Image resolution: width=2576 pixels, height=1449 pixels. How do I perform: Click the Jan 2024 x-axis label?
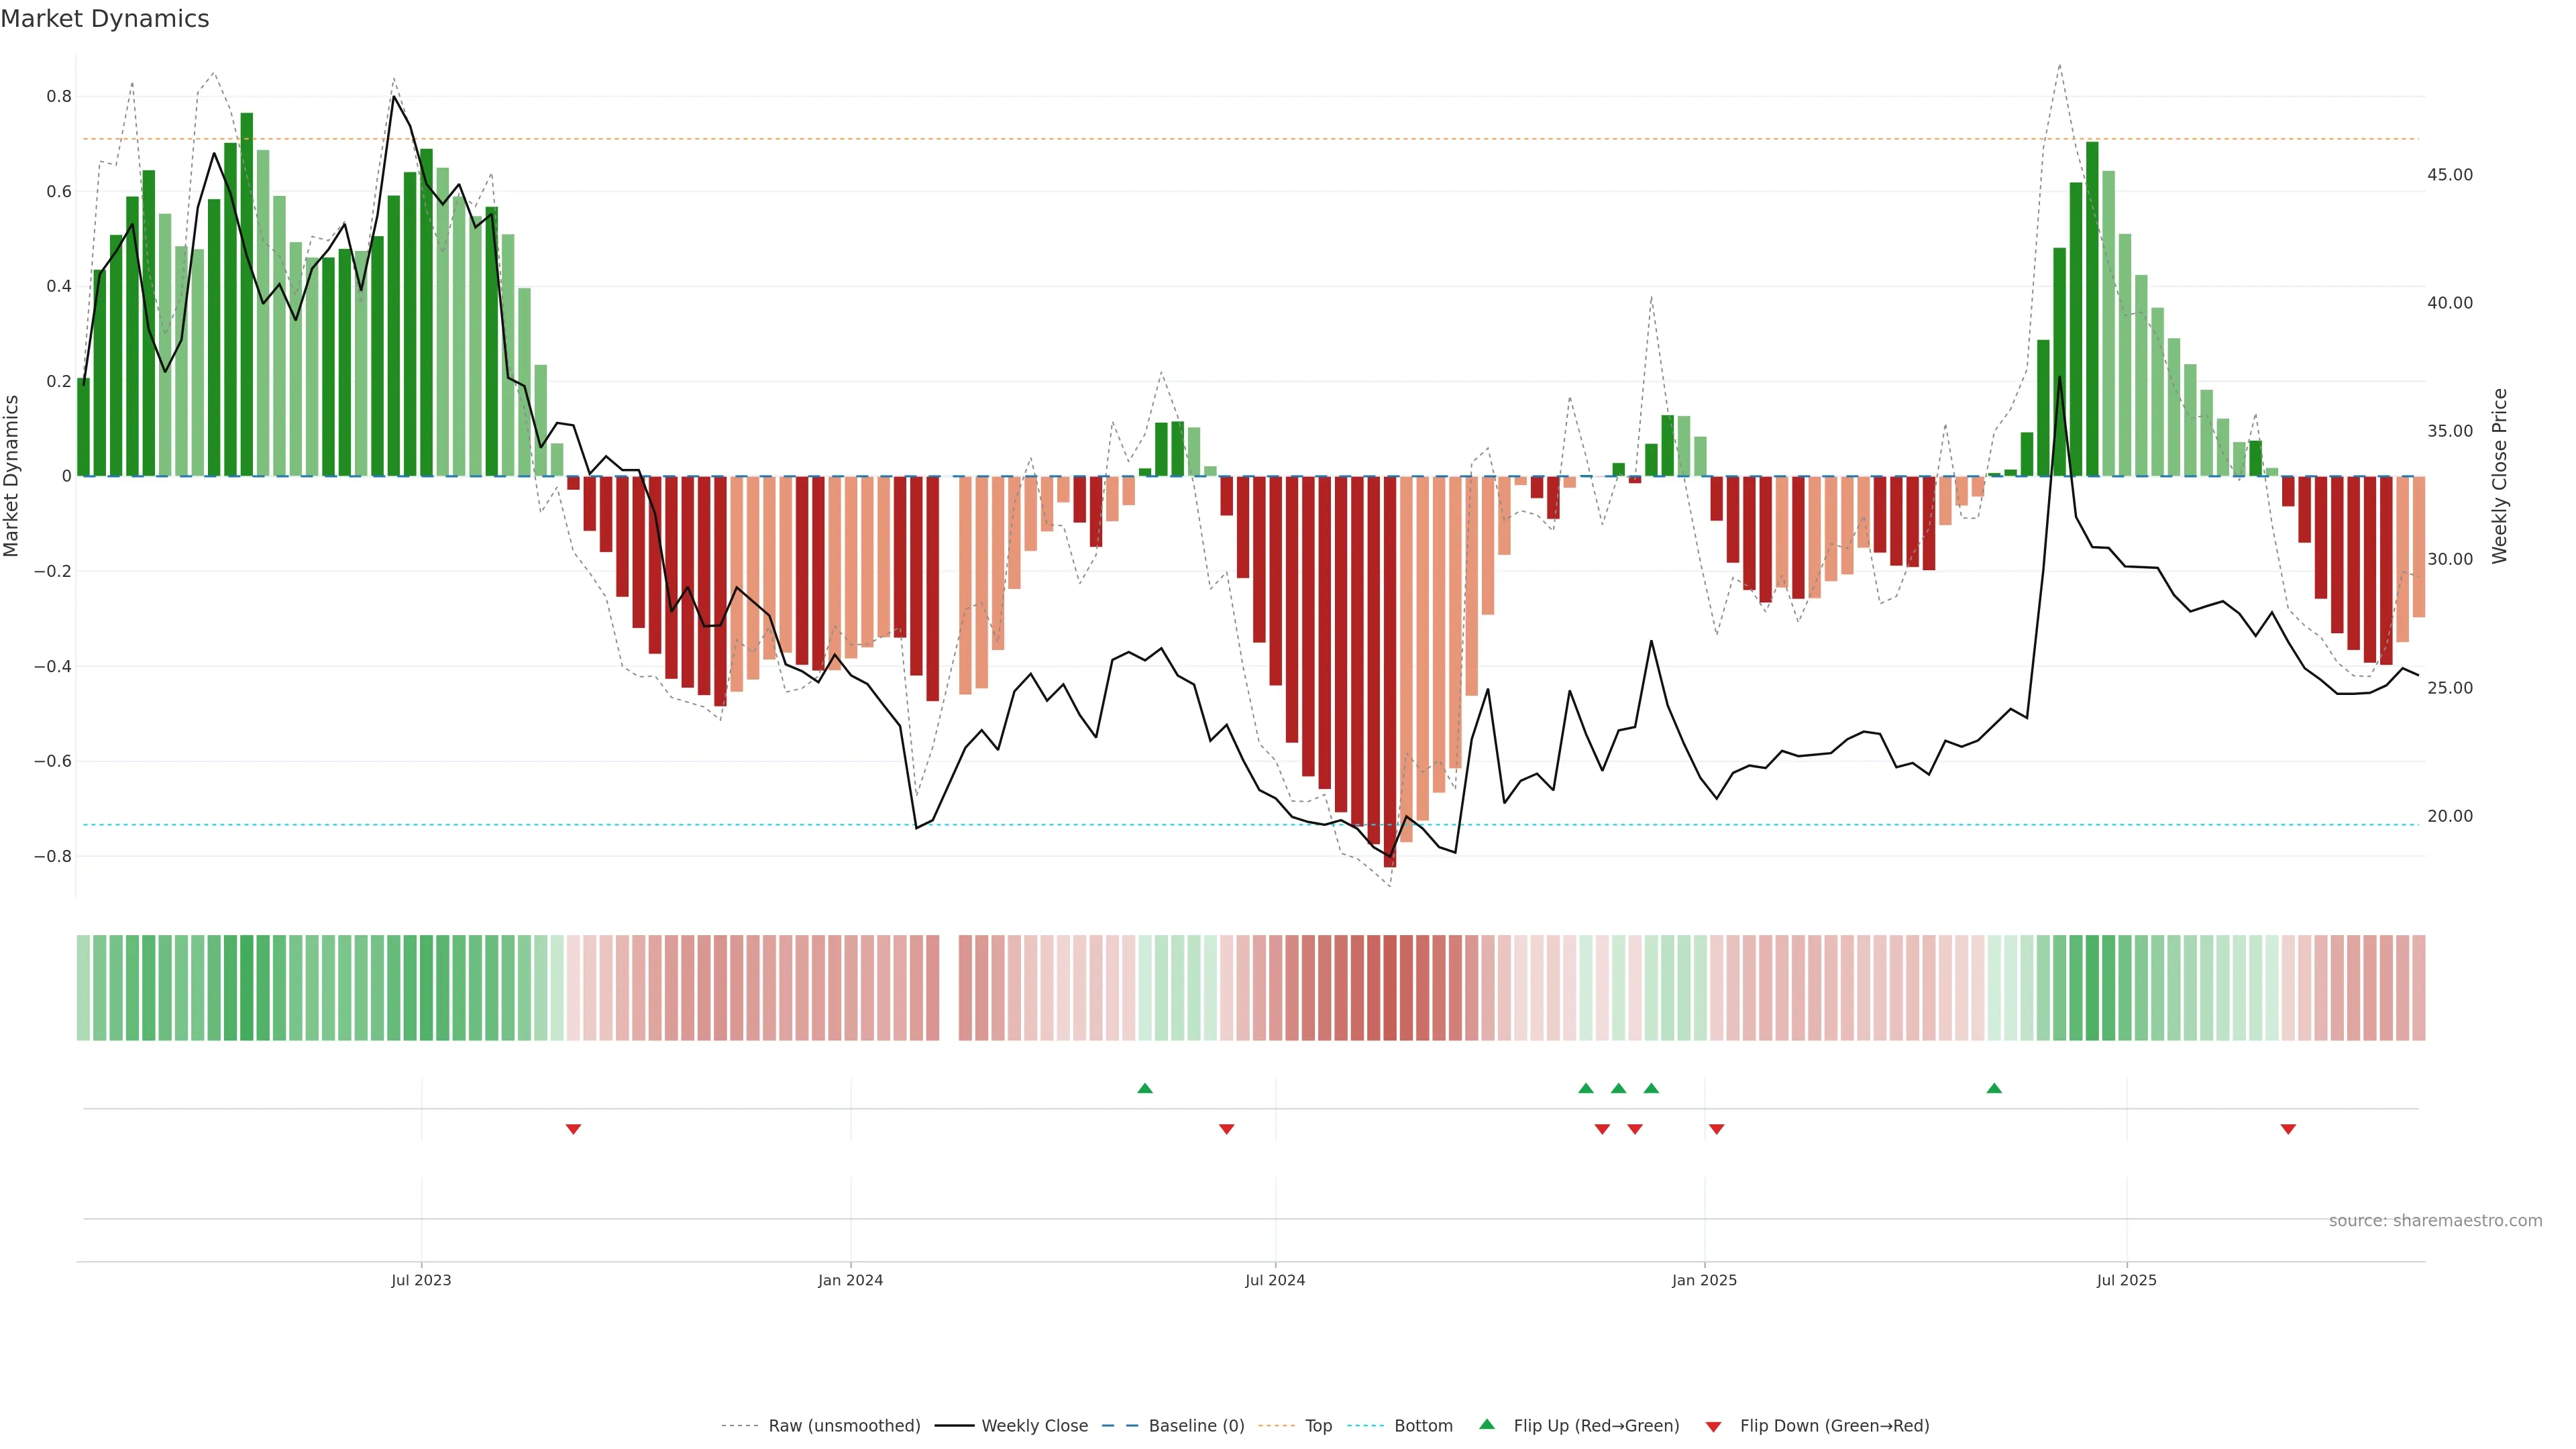point(850,1280)
